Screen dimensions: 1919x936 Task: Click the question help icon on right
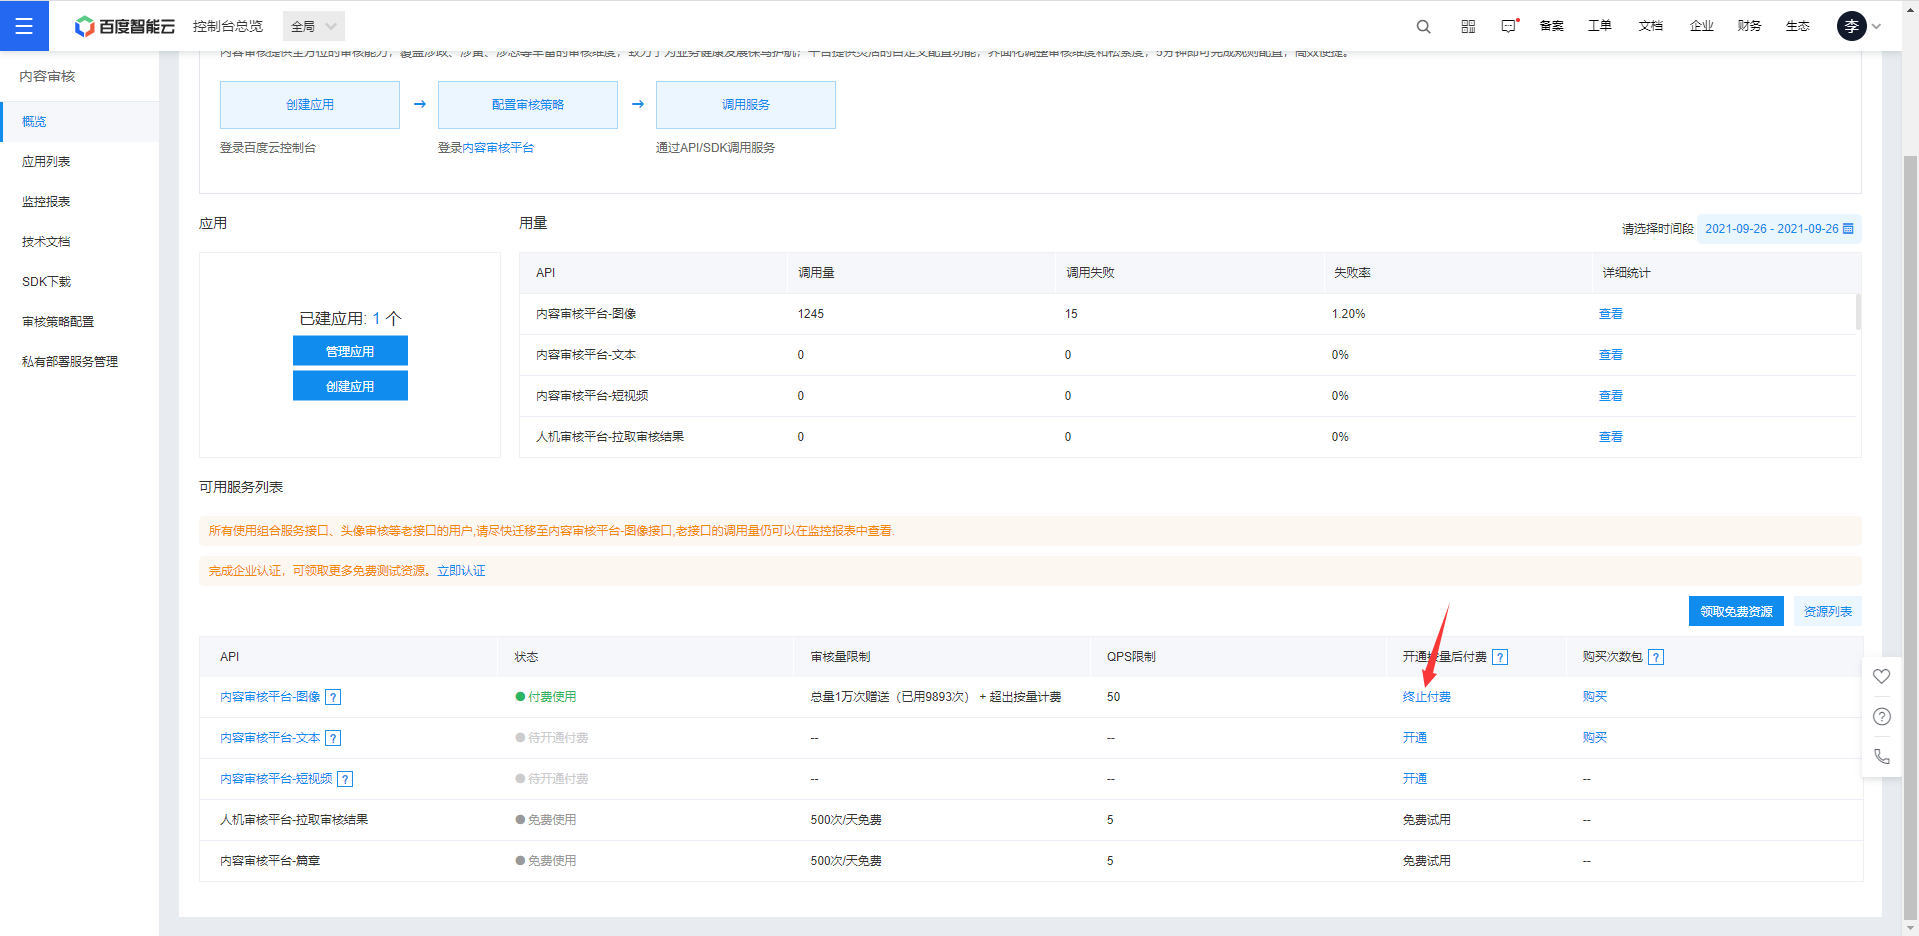[x=1881, y=717]
